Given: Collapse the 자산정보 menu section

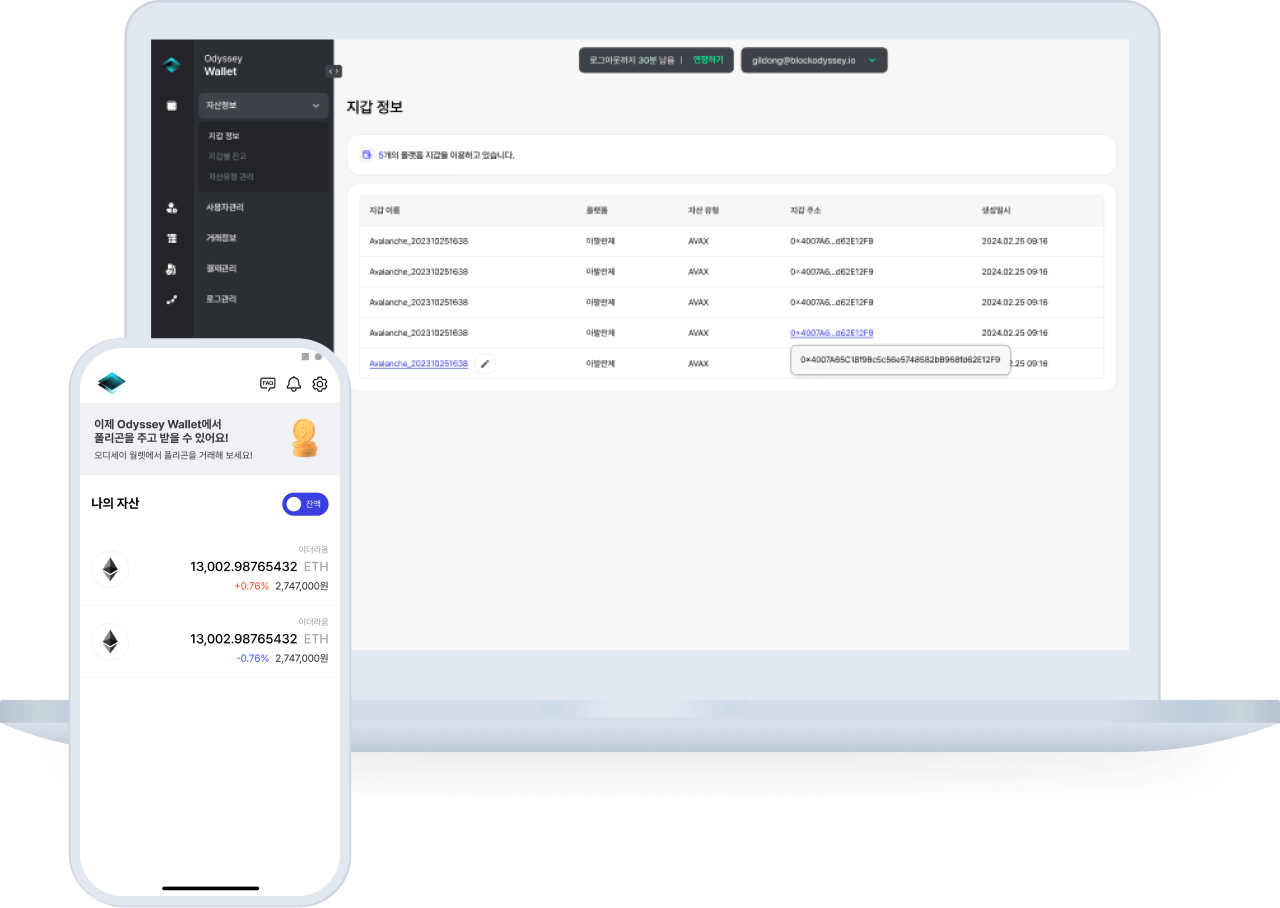Looking at the screenshot, I should [316, 106].
